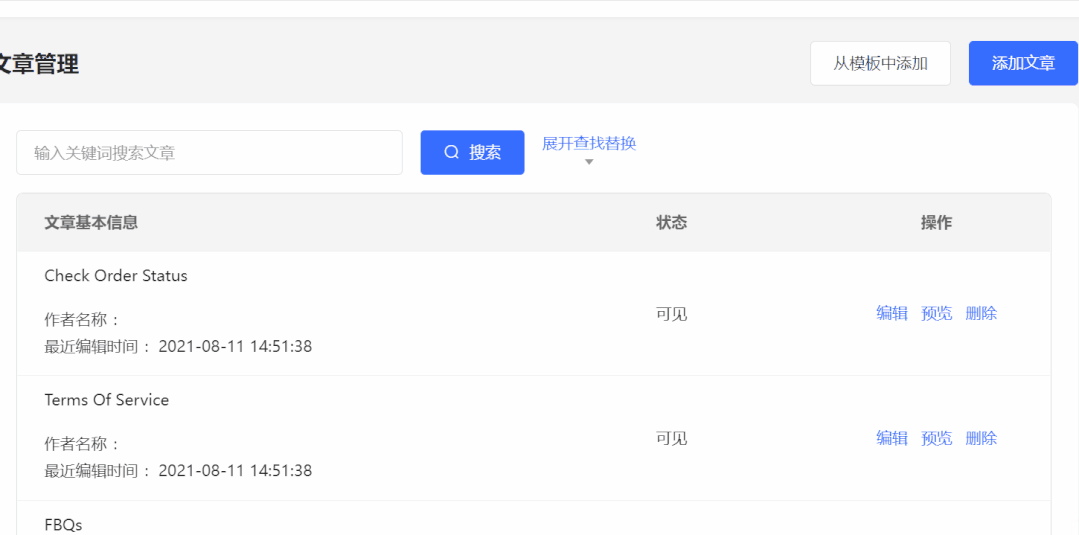This screenshot has height=535, width=1079.
Task: Open 展开查找替换 find and replace link
Action: point(589,143)
